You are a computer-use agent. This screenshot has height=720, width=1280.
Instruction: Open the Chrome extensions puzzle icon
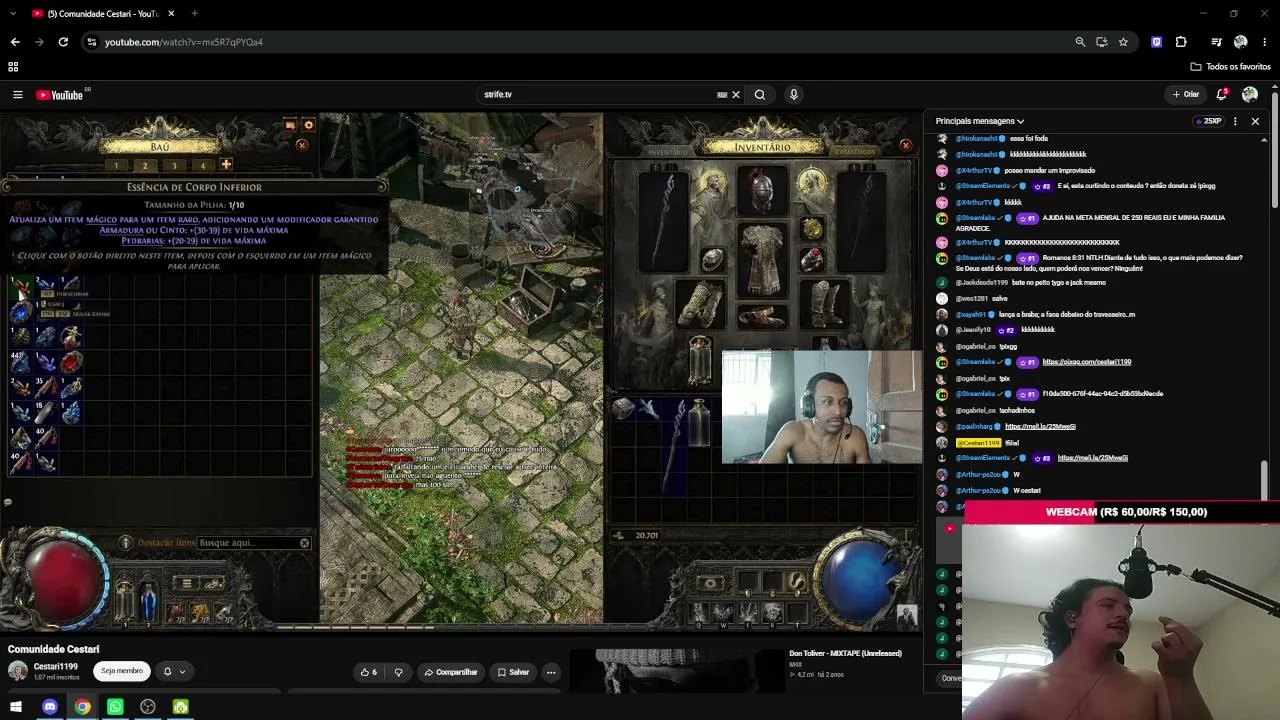click(1181, 42)
